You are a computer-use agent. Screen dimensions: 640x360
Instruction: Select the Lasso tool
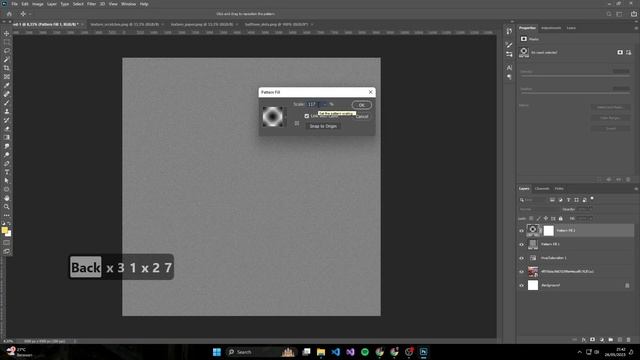[x=7, y=51]
